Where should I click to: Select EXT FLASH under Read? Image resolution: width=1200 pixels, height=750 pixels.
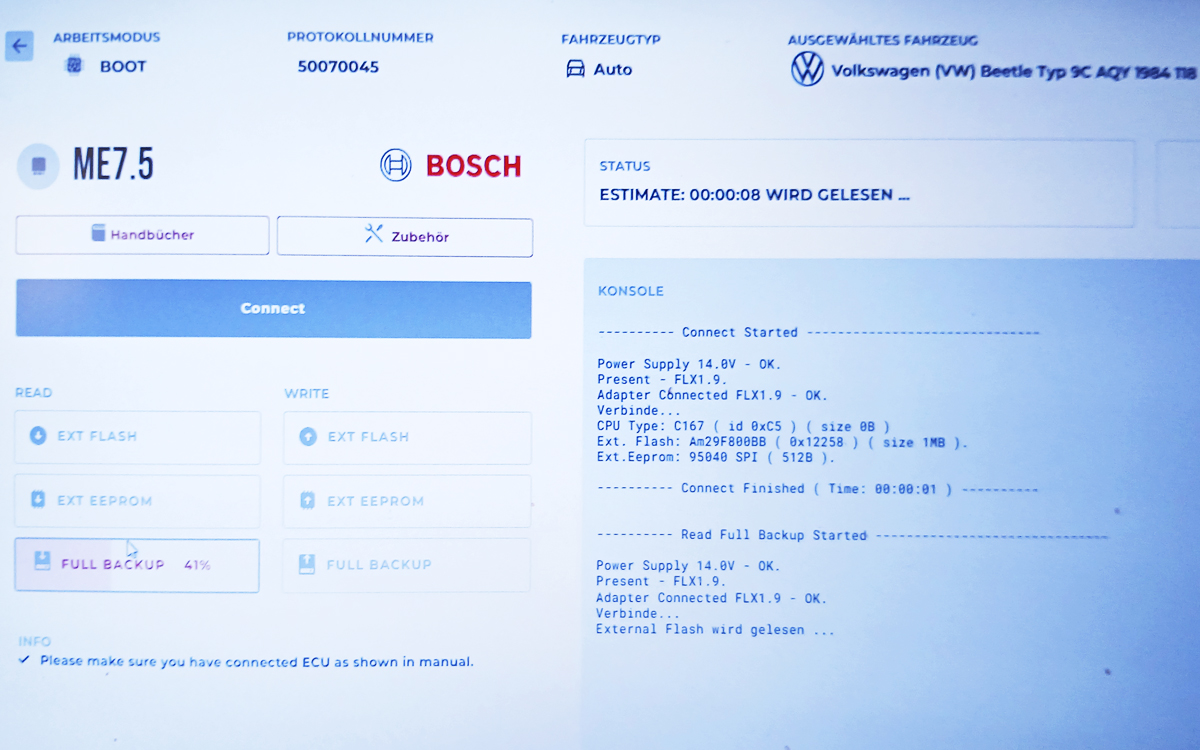point(137,437)
